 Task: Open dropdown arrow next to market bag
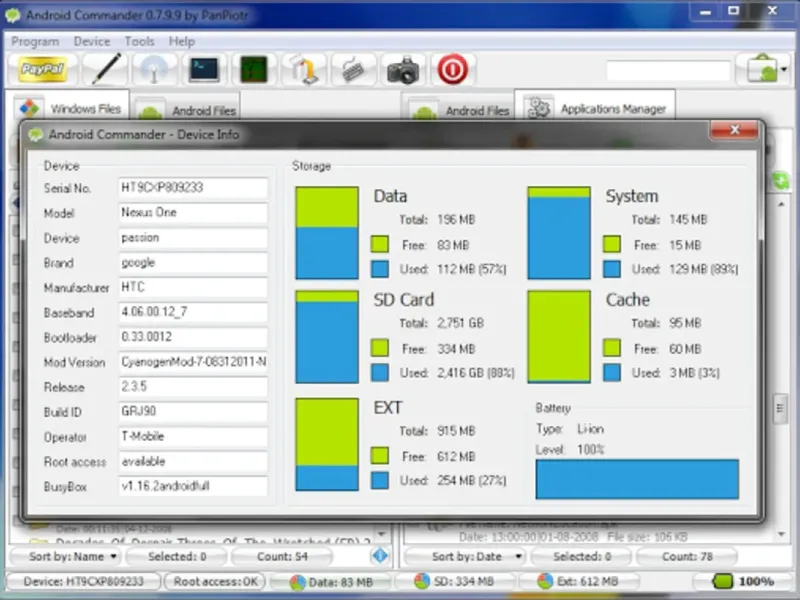[x=784, y=69]
